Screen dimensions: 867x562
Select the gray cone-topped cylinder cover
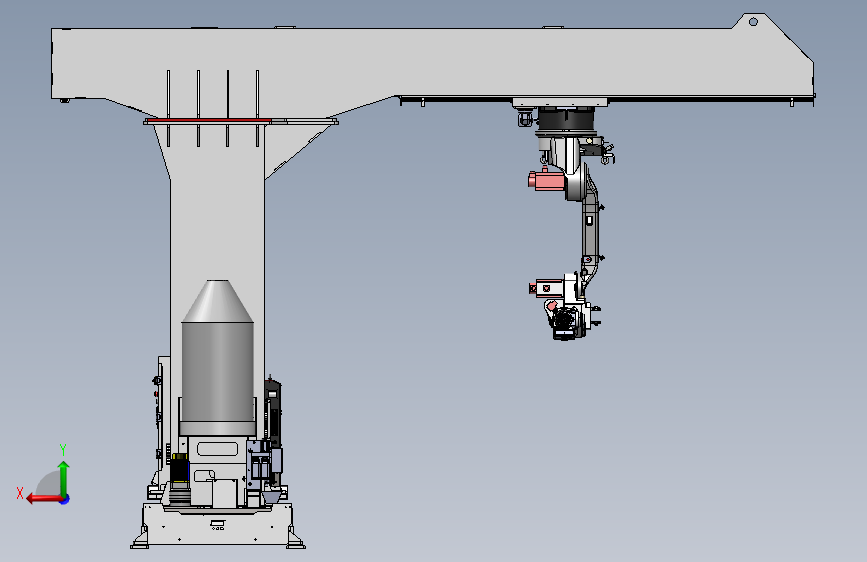(x=217, y=357)
